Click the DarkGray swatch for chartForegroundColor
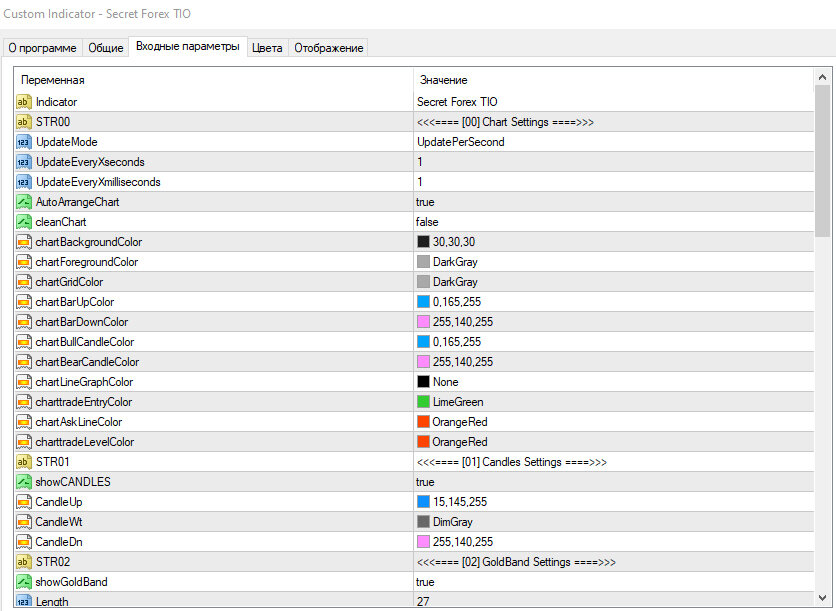The image size is (836, 611). (x=423, y=262)
